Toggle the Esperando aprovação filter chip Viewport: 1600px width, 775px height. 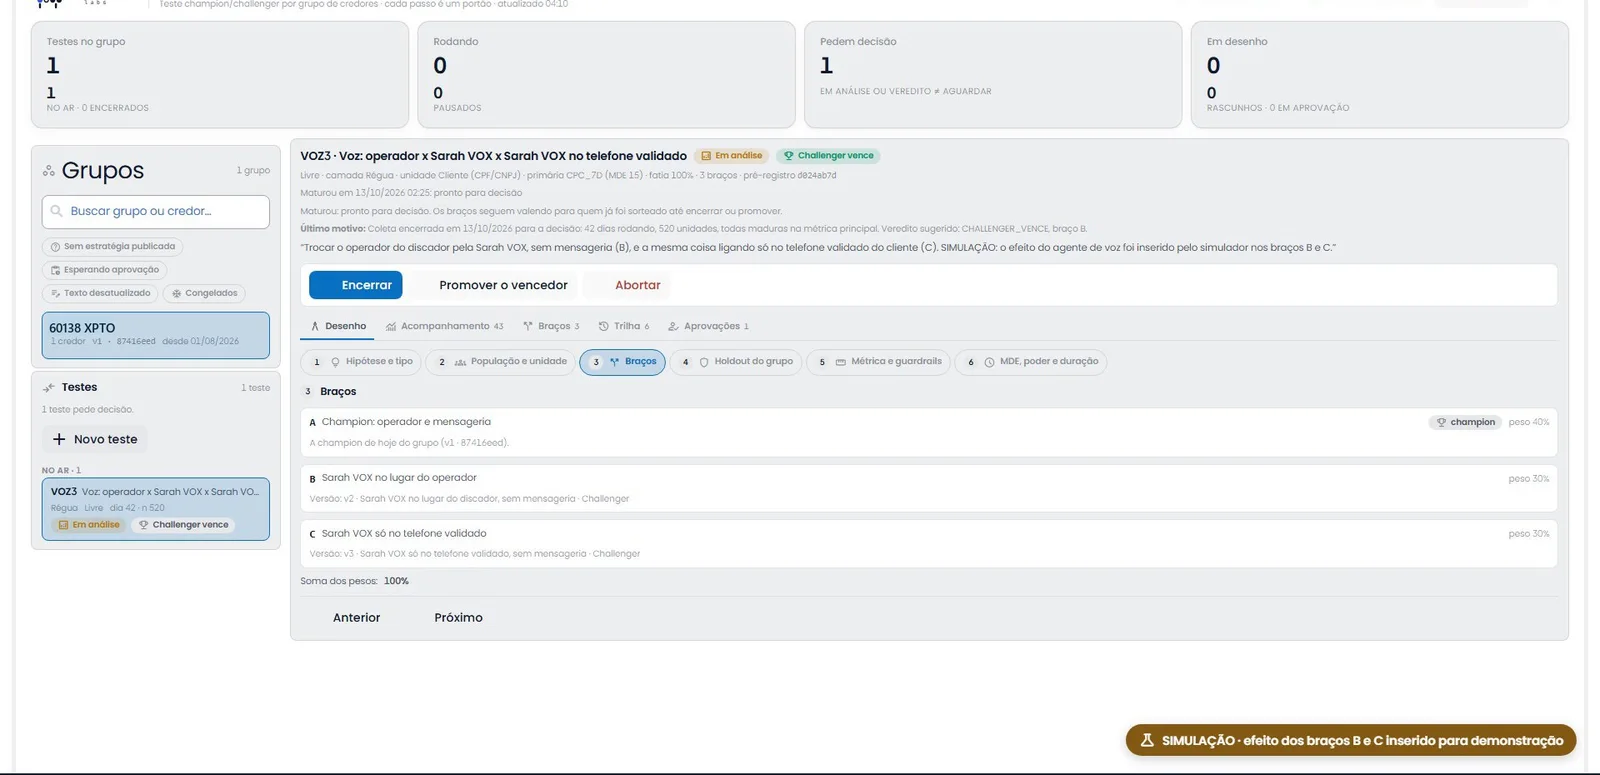click(104, 270)
